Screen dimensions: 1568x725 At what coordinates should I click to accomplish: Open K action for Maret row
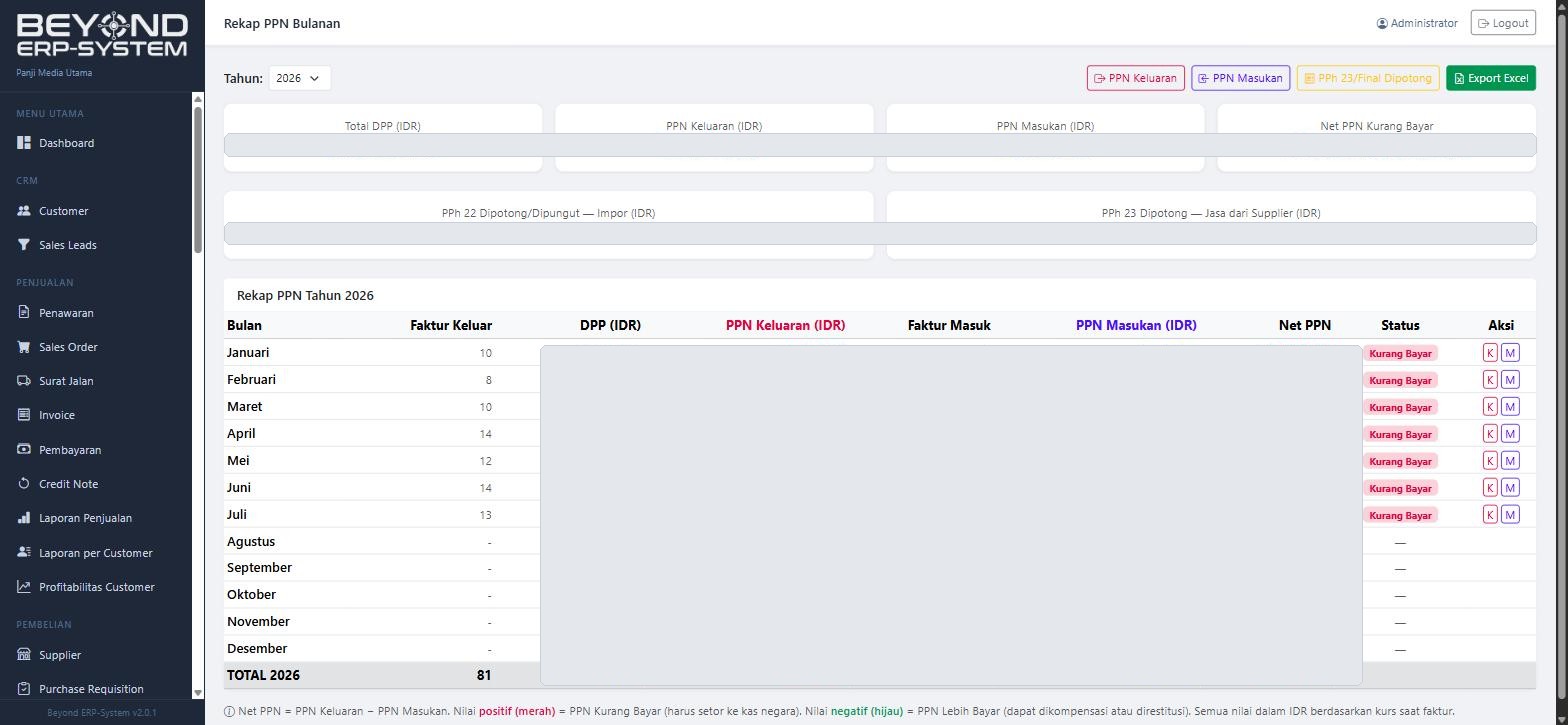[x=1490, y=407]
